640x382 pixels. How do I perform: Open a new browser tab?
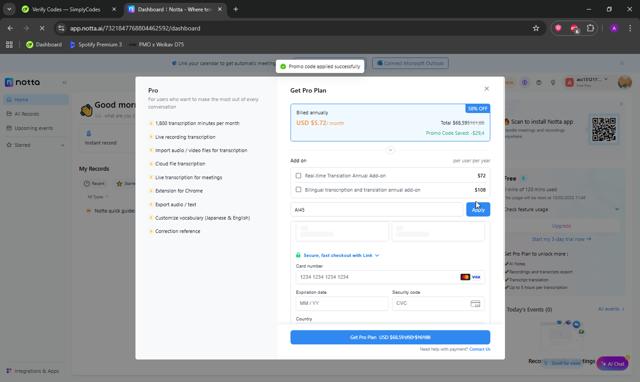pos(236,9)
